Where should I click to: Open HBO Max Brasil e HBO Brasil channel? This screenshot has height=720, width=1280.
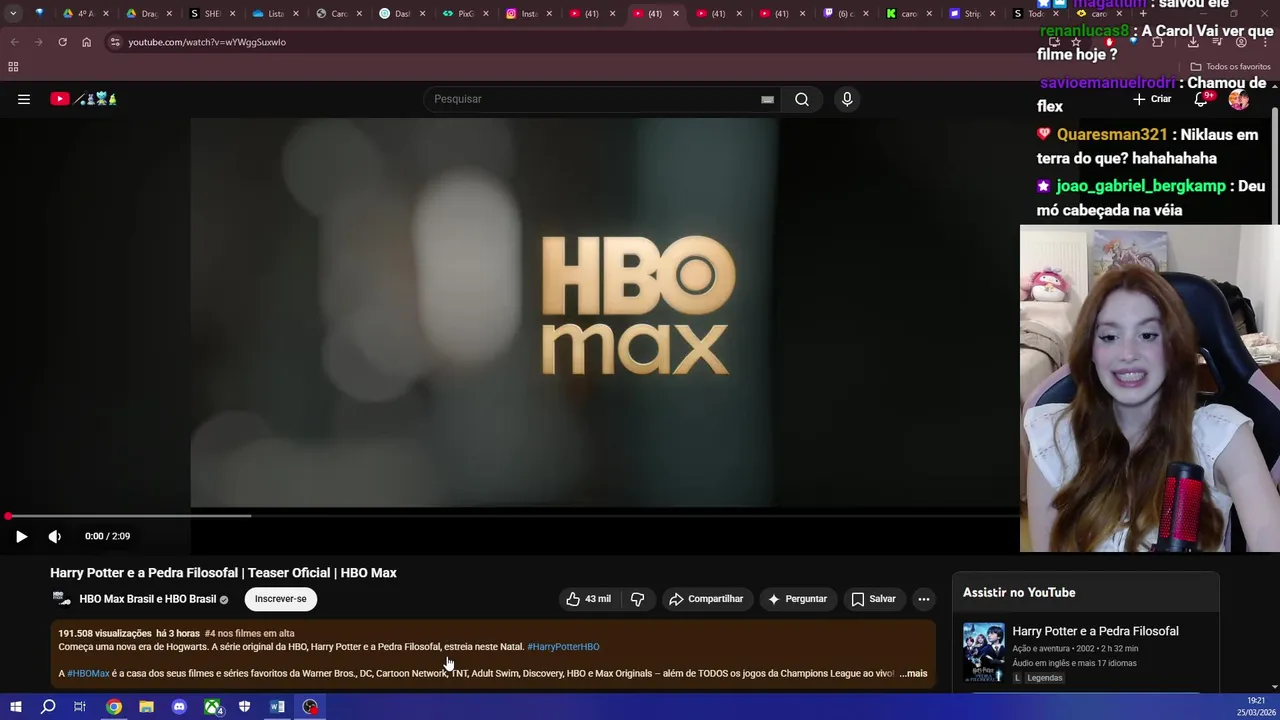tap(147, 599)
